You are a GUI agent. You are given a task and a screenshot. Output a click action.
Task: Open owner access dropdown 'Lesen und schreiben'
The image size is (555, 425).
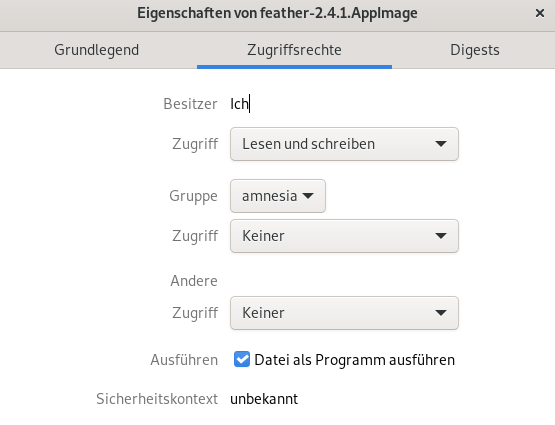[344, 144]
